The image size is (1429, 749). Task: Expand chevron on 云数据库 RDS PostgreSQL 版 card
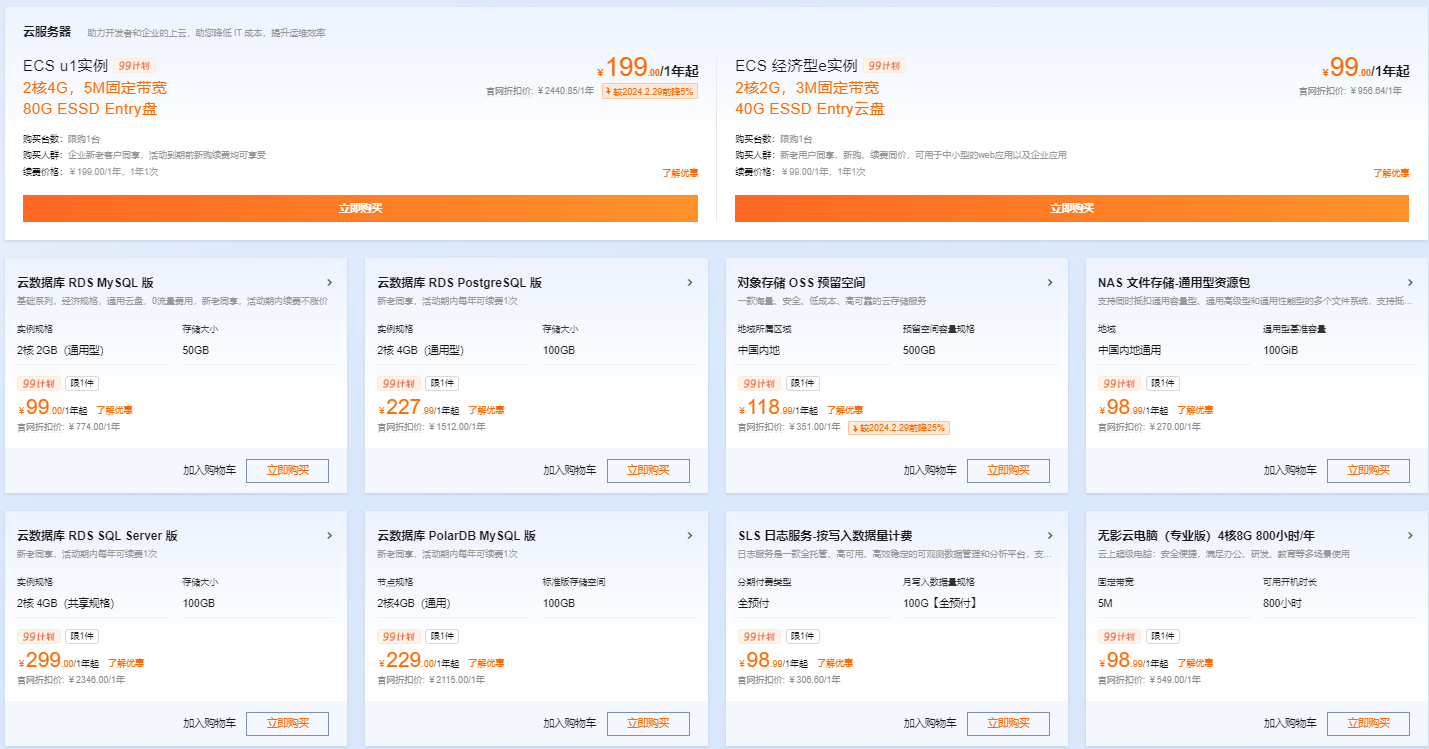pos(690,283)
